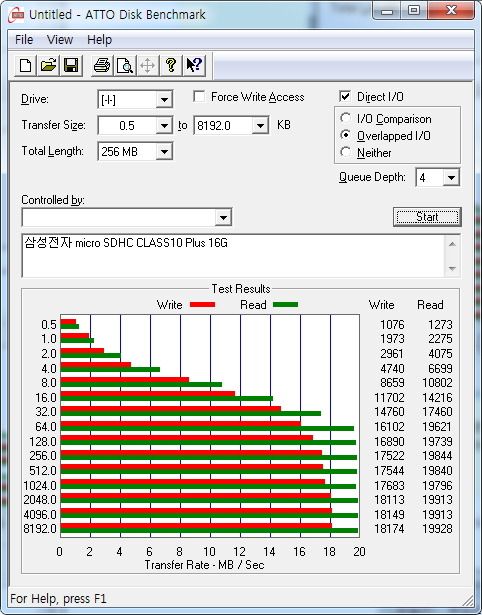Screen dimensions: 482x615
Task: Click the 2048.0 row write value 18113
Action: pos(389,500)
